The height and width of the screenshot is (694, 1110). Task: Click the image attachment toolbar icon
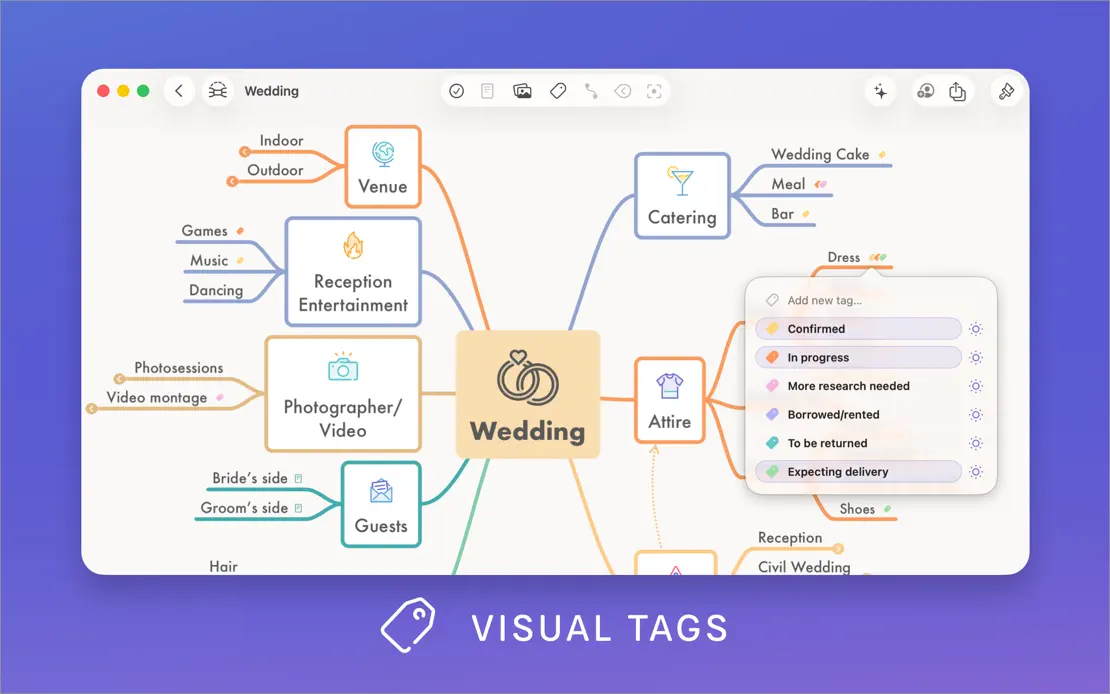coord(522,91)
